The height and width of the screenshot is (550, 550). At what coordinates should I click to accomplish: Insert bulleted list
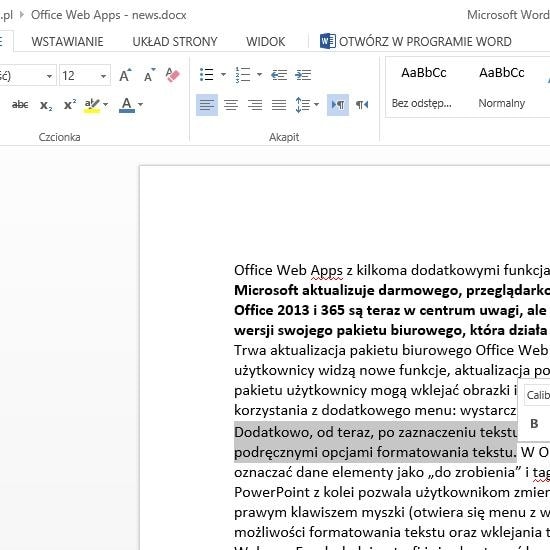(x=207, y=75)
